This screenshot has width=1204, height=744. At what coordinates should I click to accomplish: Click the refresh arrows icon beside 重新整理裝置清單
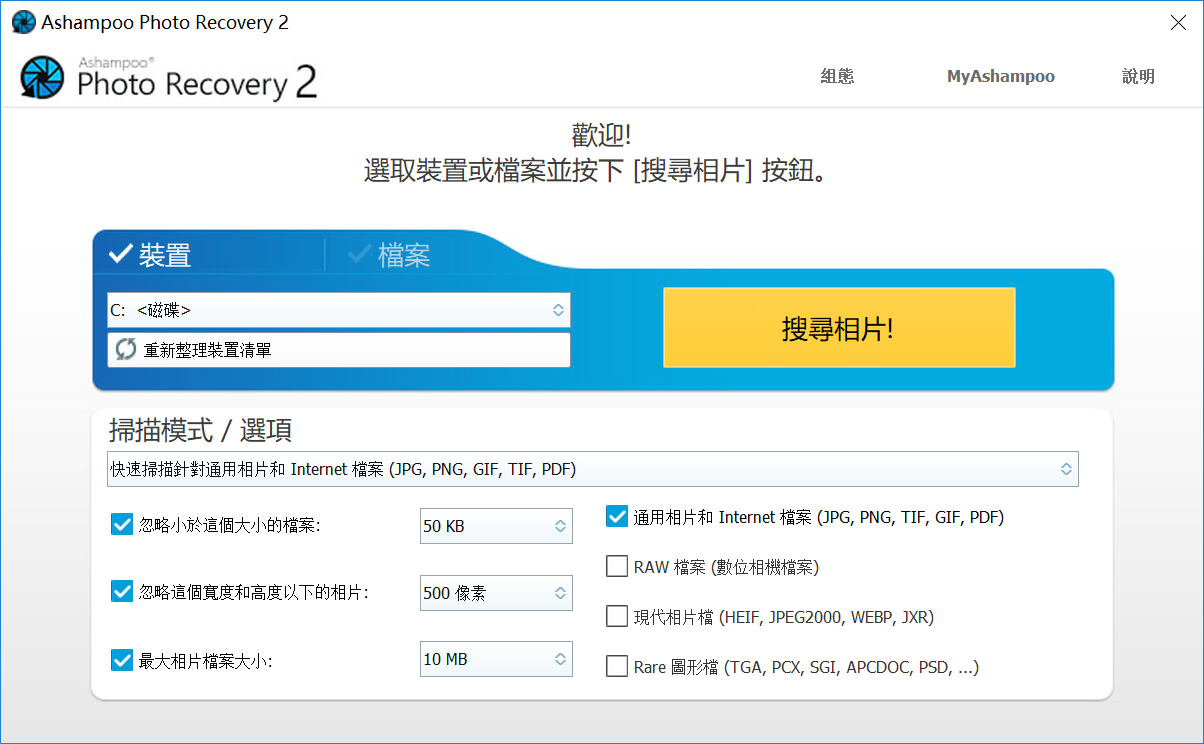click(x=126, y=349)
